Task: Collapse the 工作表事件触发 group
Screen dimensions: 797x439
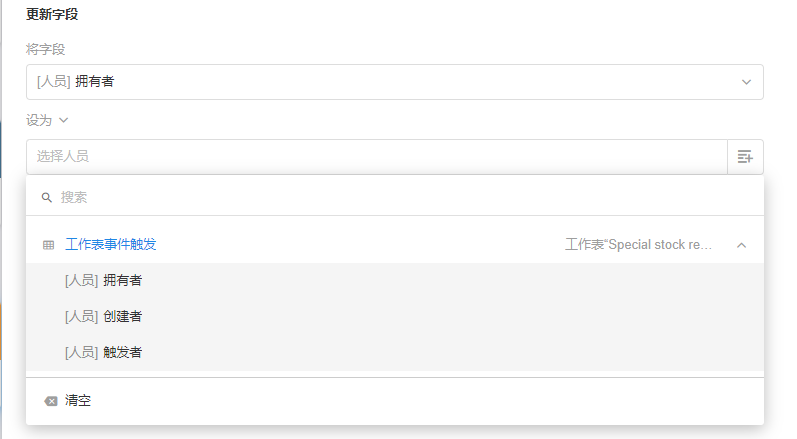Action: pyautogui.click(x=741, y=245)
